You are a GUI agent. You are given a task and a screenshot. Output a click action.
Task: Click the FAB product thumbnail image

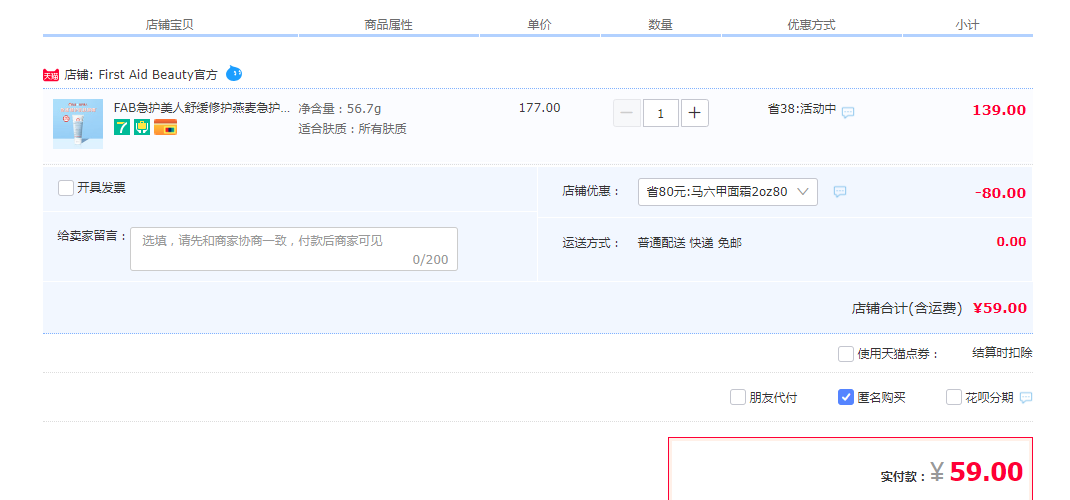tap(78, 123)
